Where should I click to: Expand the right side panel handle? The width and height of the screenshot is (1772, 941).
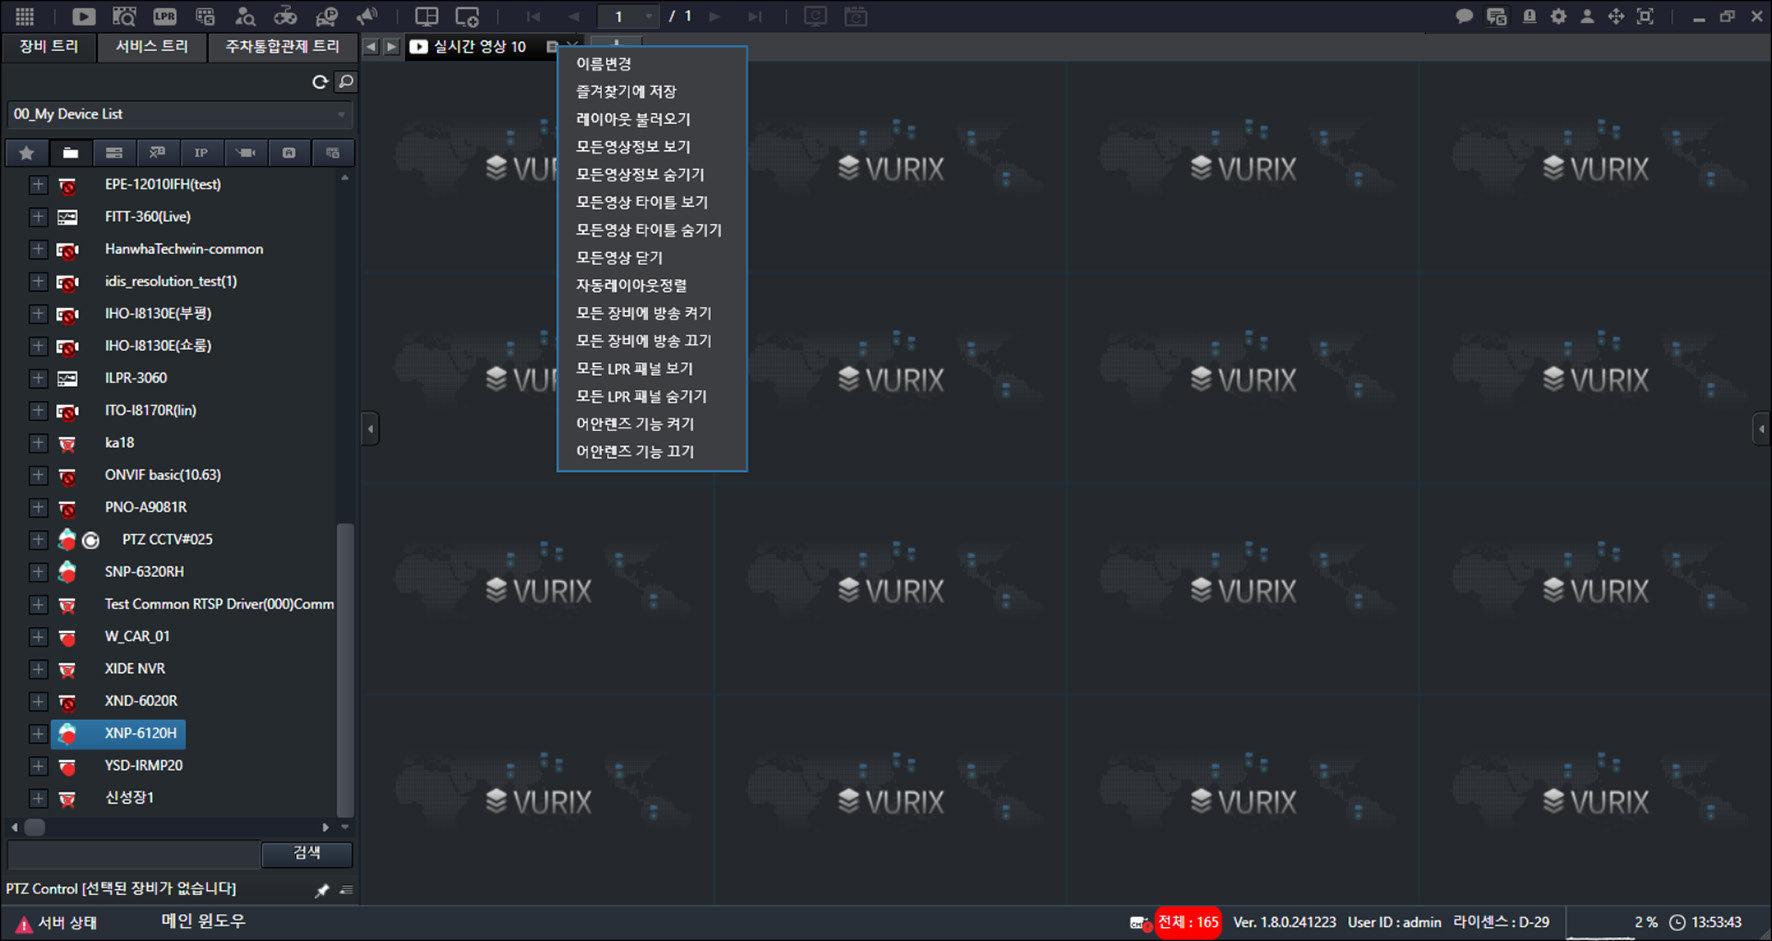1762,429
